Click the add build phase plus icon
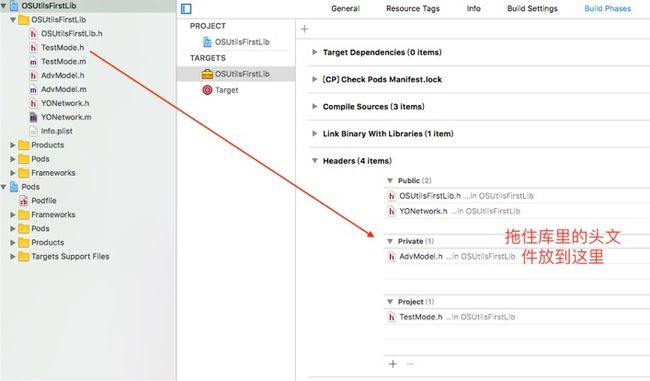The image size is (650, 381). click(x=304, y=29)
